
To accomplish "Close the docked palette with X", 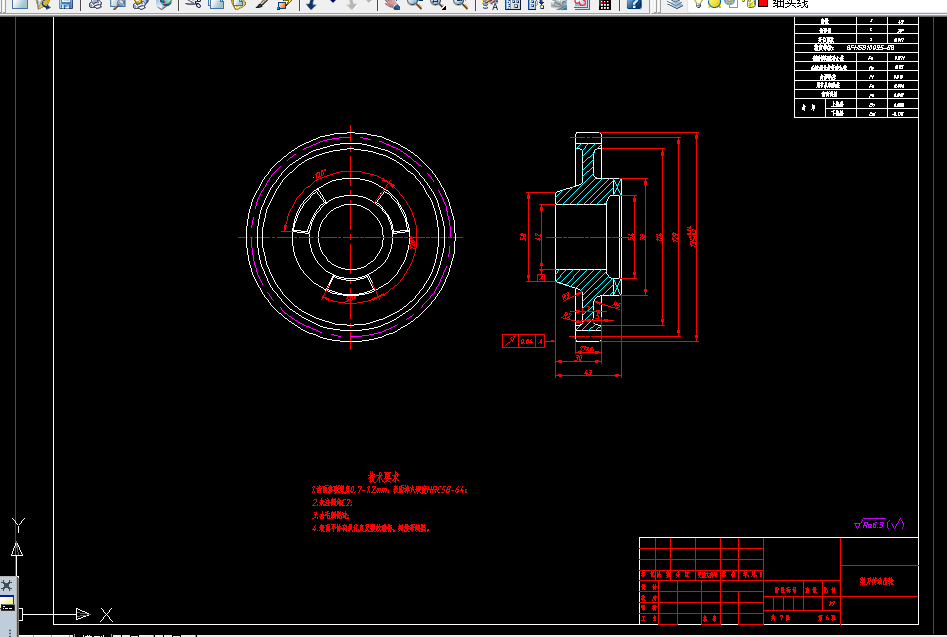I will tap(7, 584).
